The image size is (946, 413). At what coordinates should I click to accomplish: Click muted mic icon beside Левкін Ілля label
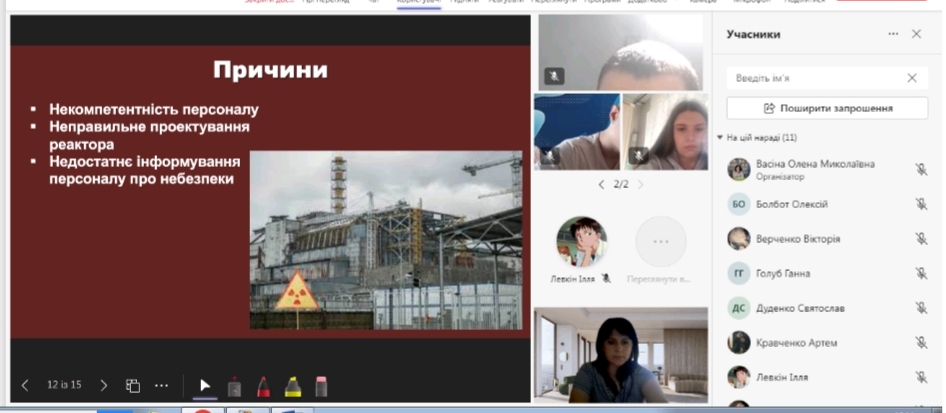[x=606, y=279]
